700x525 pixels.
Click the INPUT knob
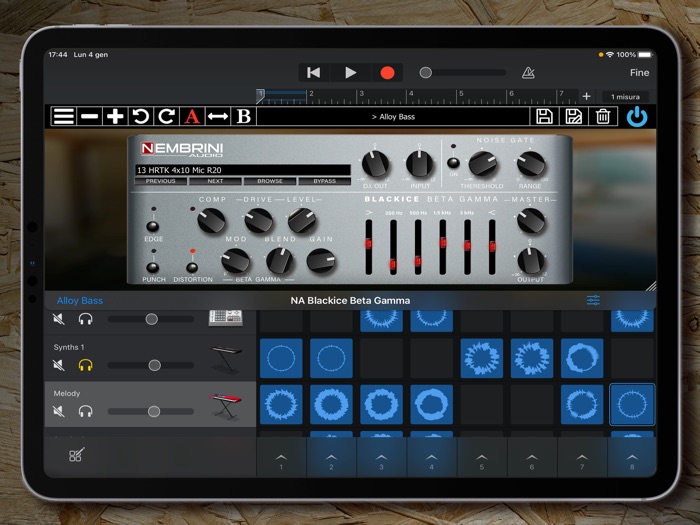pyautogui.click(x=420, y=164)
